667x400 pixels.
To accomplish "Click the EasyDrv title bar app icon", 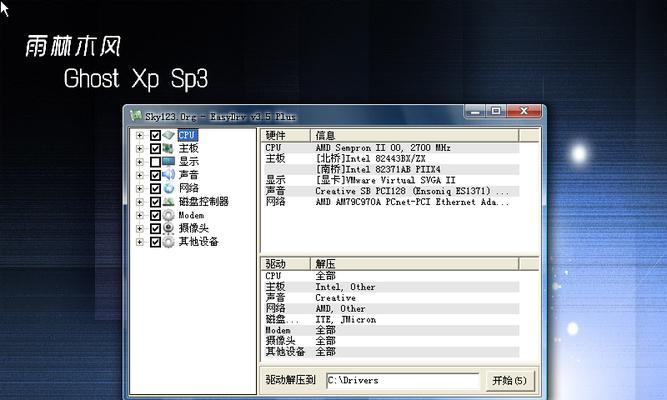I will [136, 115].
